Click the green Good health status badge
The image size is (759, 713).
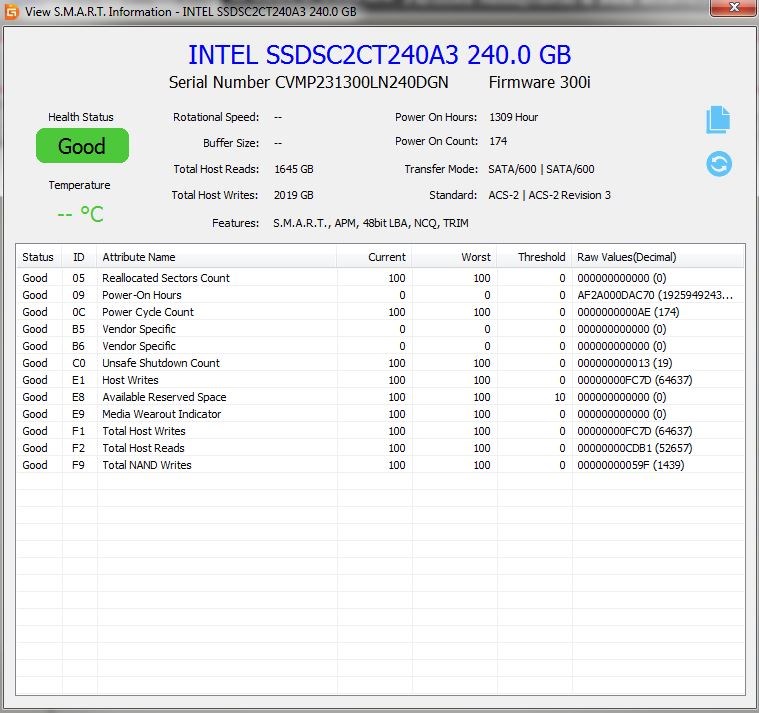click(82, 146)
